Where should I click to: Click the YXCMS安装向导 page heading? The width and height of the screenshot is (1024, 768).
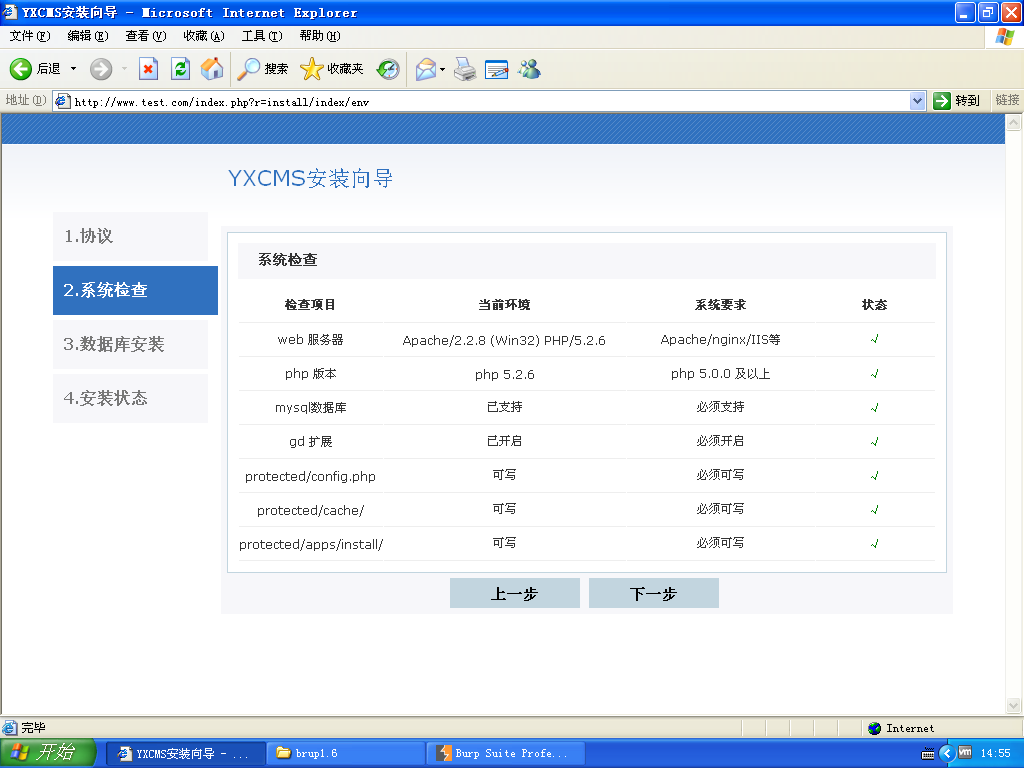tap(310, 178)
